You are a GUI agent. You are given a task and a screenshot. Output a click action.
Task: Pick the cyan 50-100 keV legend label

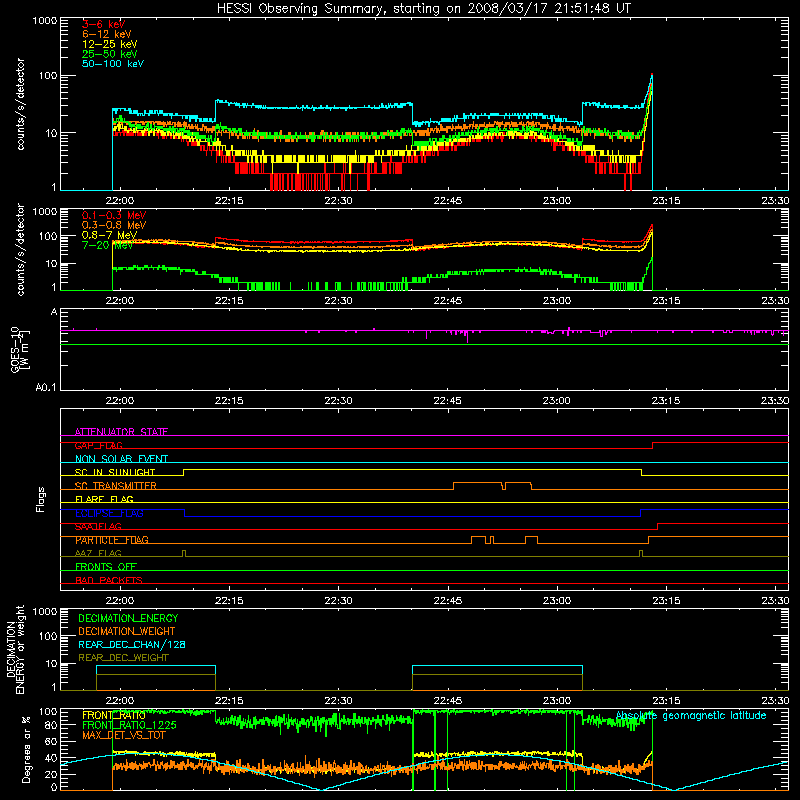click(x=113, y=64)
